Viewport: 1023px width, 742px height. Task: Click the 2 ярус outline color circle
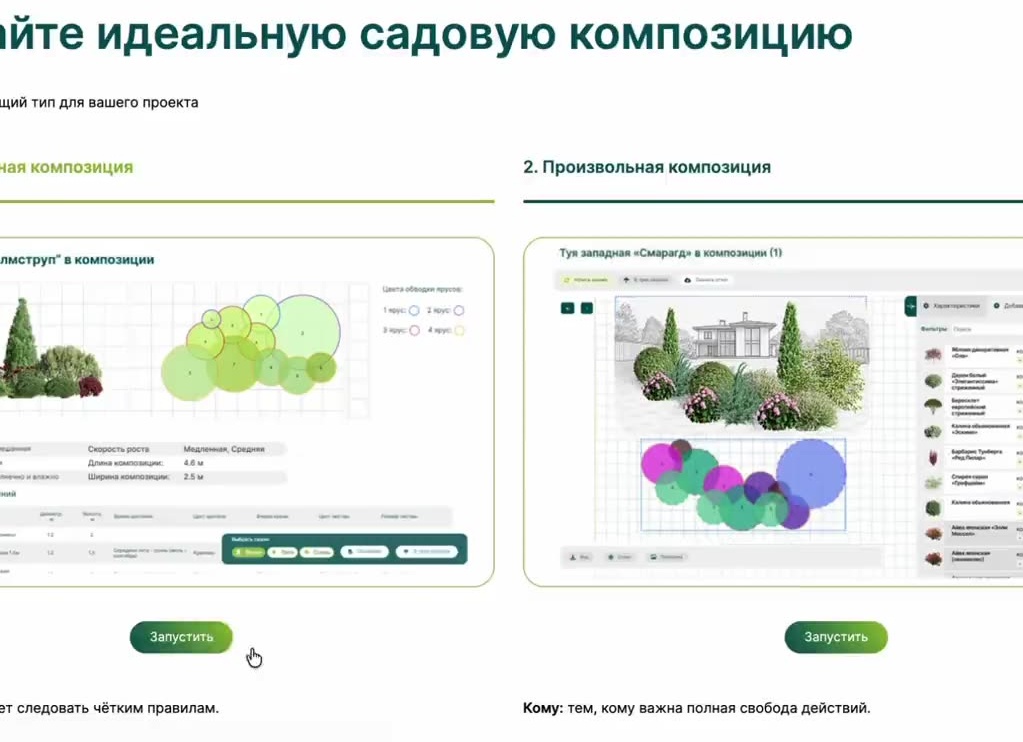[459, 311]
